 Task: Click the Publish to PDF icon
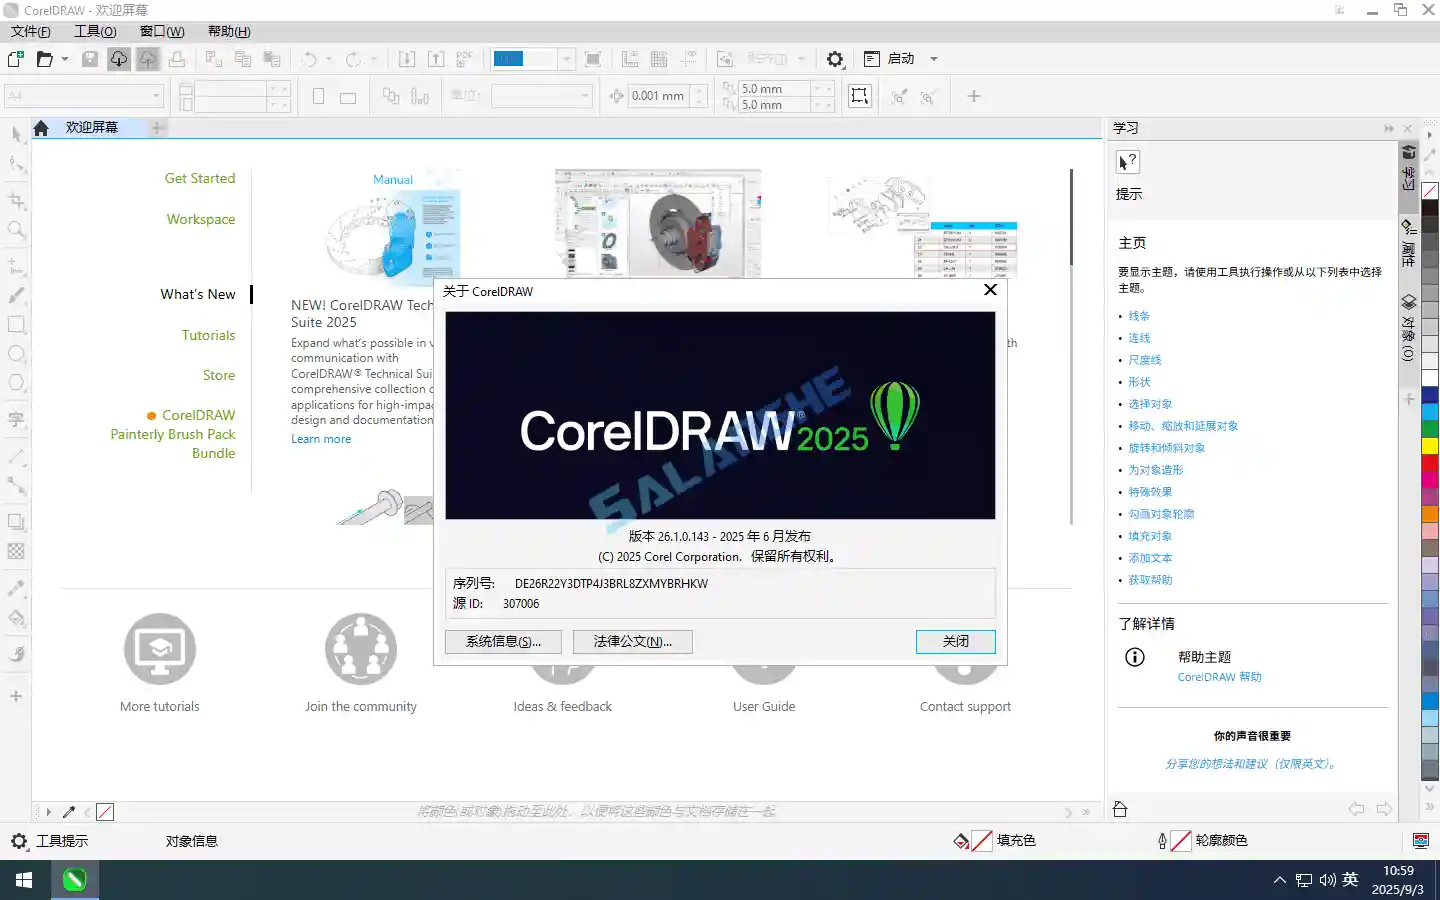(x=464, y=58)
